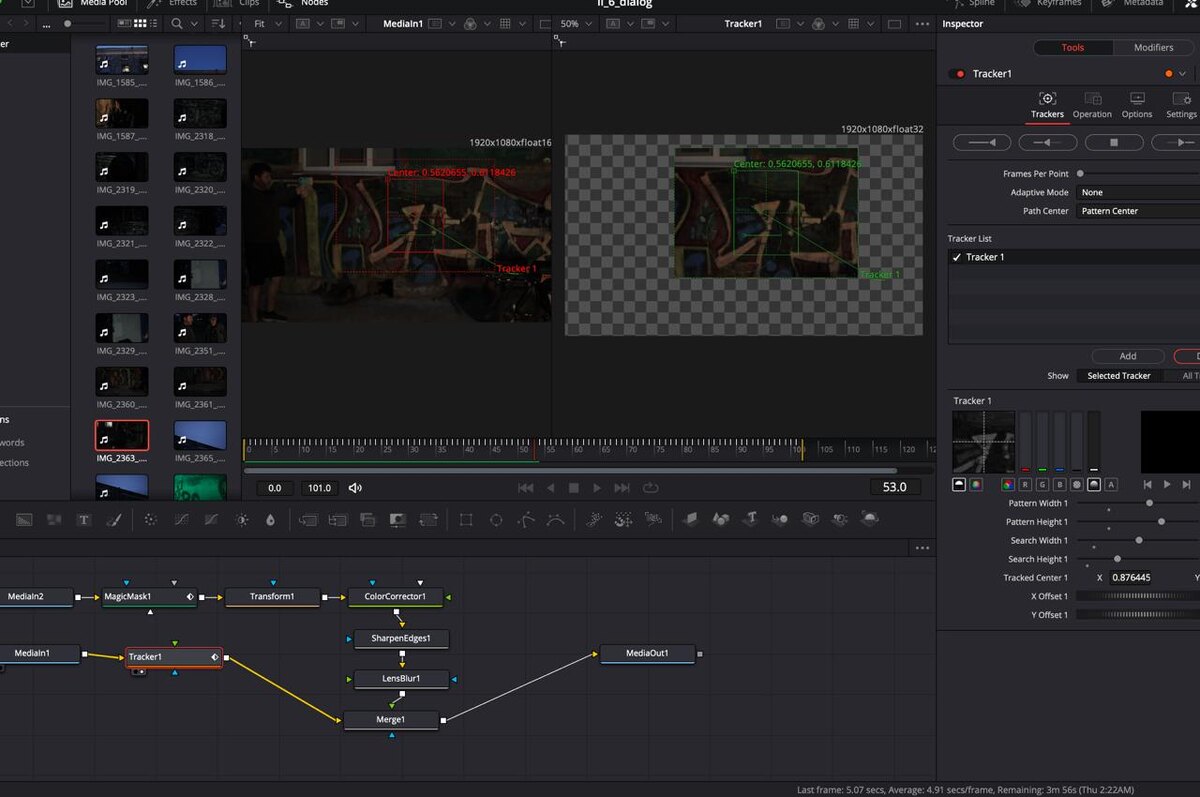Click the mute speaker icon
The height and width of the screenshot is (797, 1200).
(x=355, y=488)
